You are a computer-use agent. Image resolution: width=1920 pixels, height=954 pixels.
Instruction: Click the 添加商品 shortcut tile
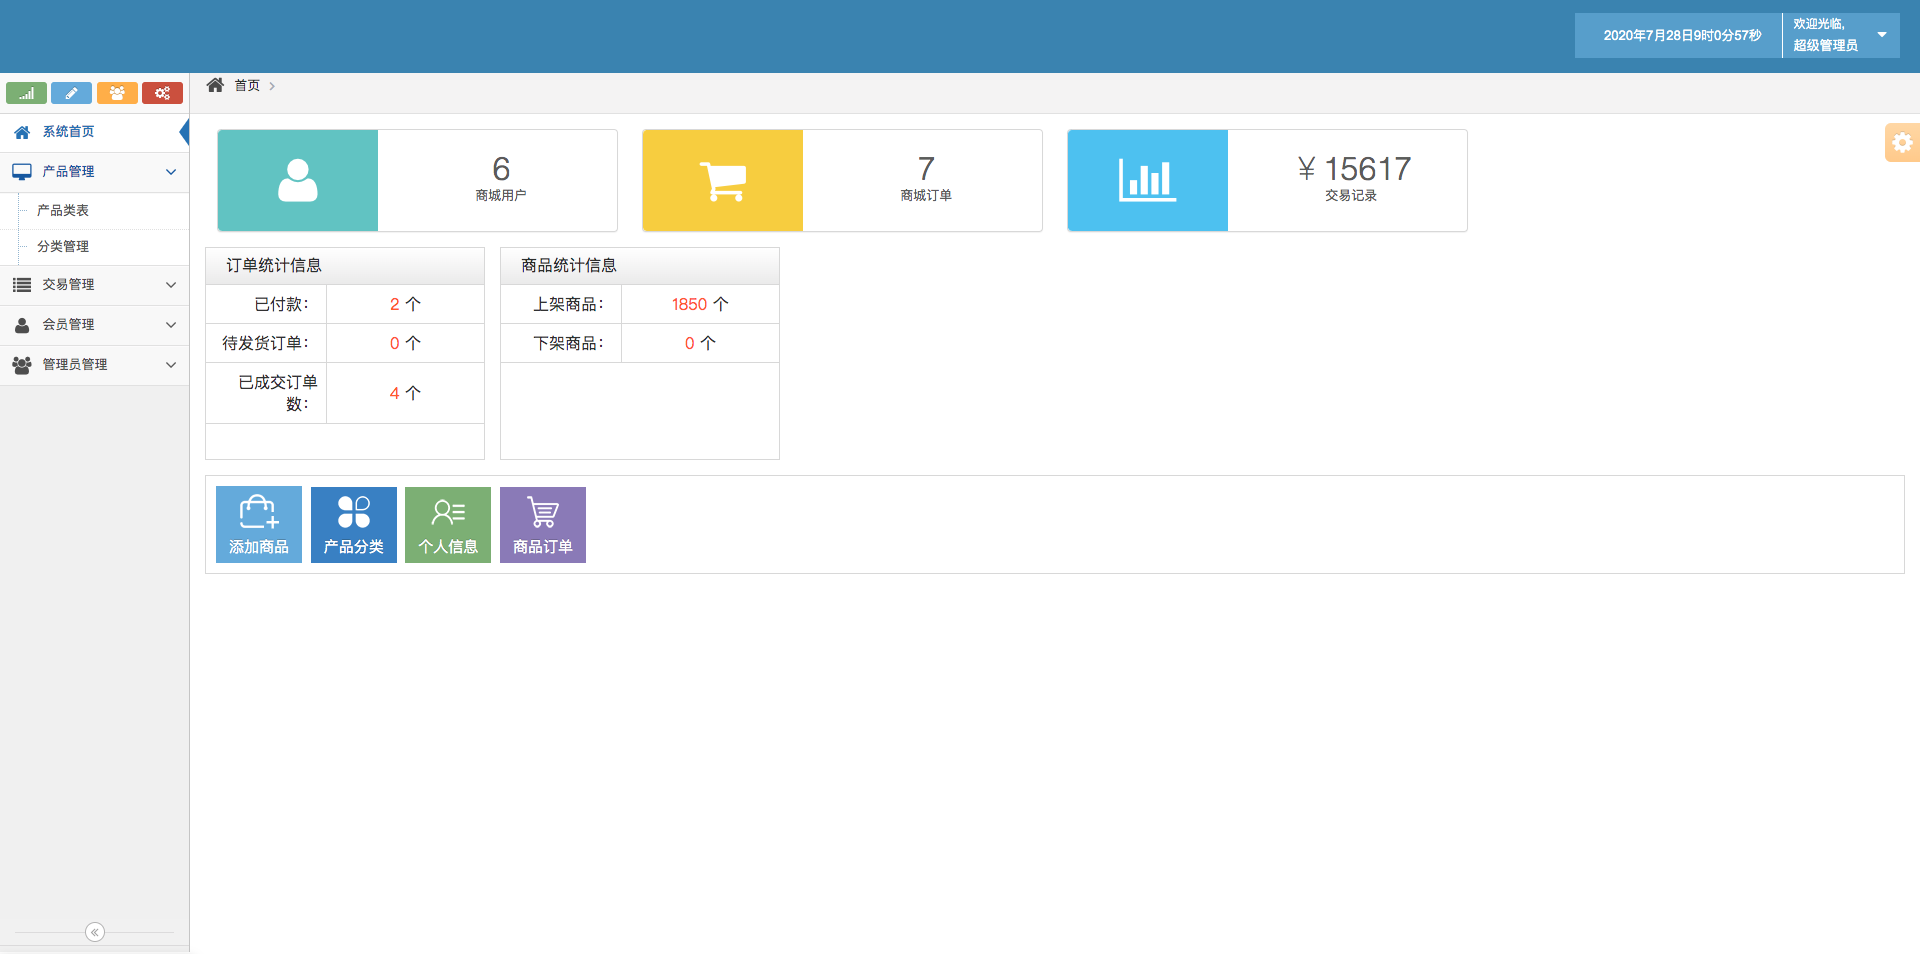click(x=259, y=525)
